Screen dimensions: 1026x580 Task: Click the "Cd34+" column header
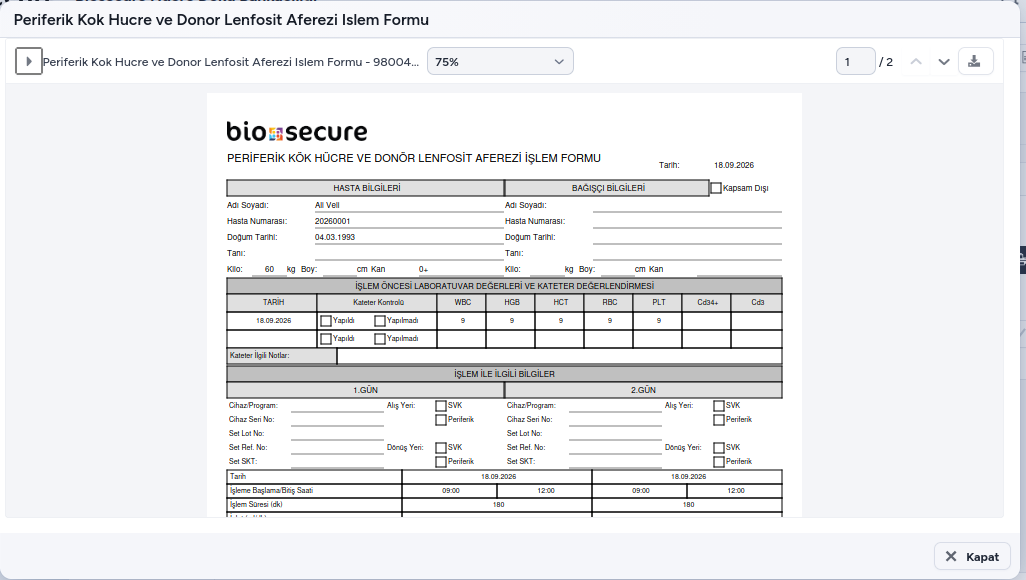click(707, 302)
